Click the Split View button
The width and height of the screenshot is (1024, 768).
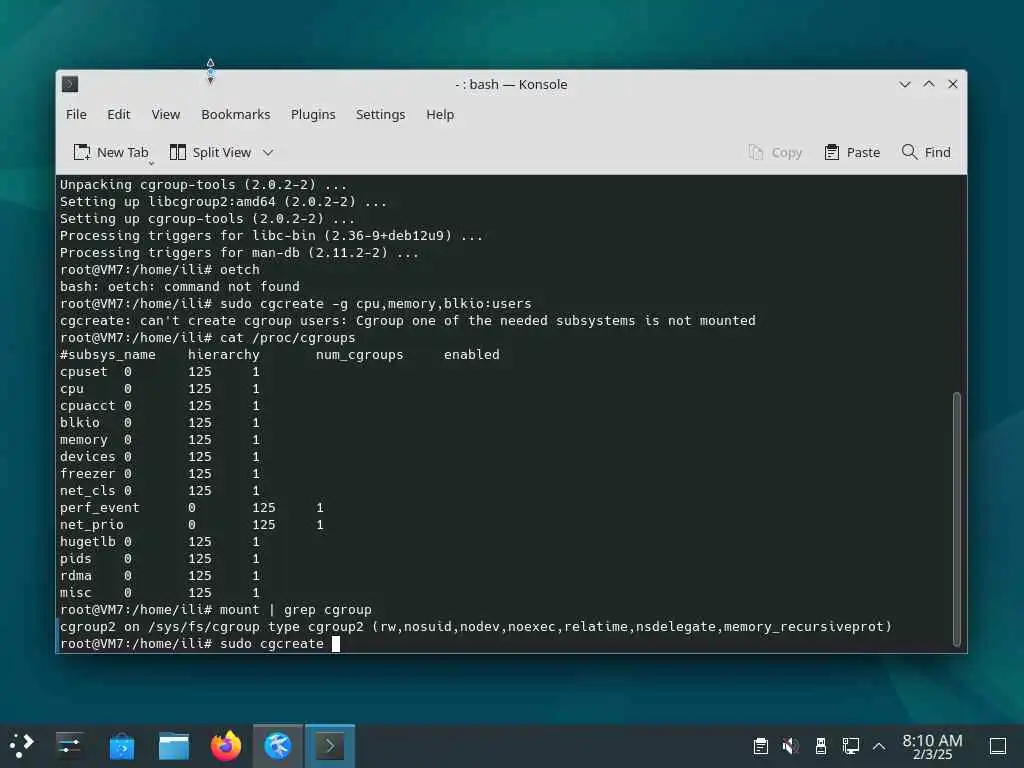point(210,152)
